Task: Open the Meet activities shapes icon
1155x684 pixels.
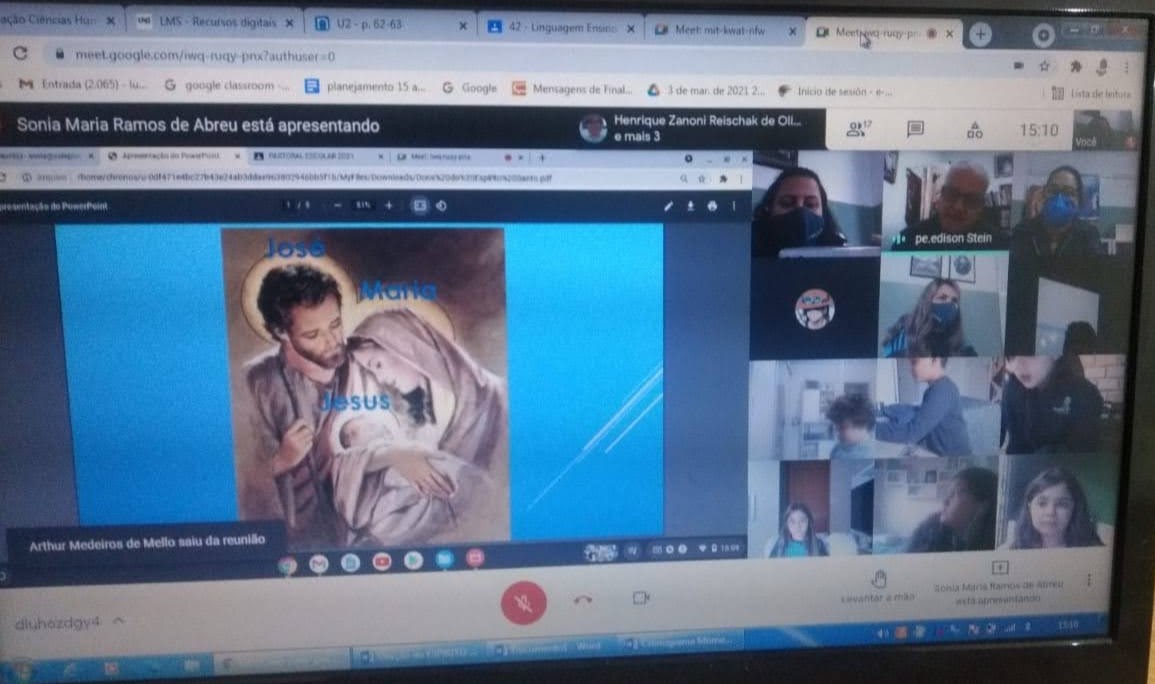Action: [x=975, y=130]
